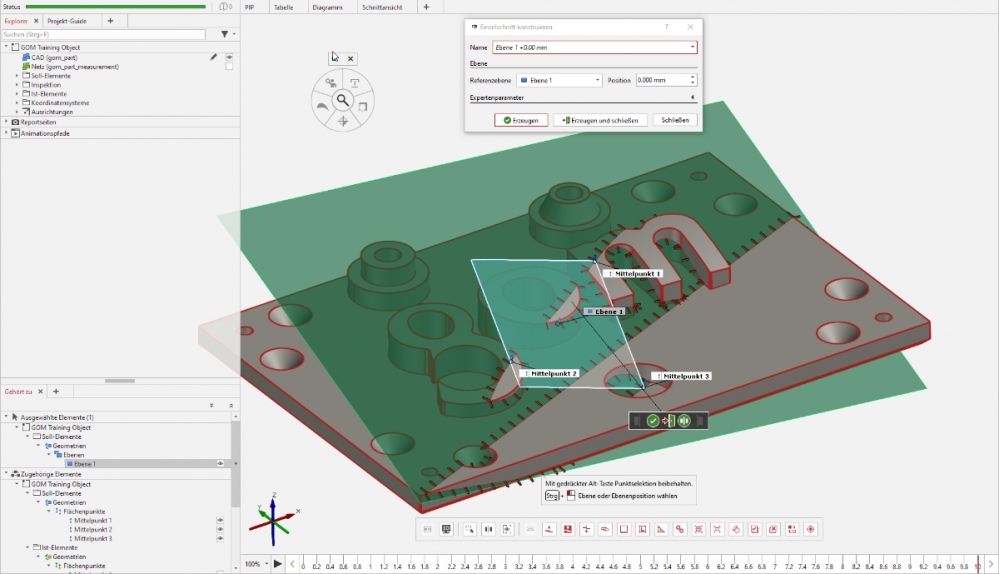Click the Schließen button in the dialog
Viewport: 999px width, 574px height.
point(675,120)
